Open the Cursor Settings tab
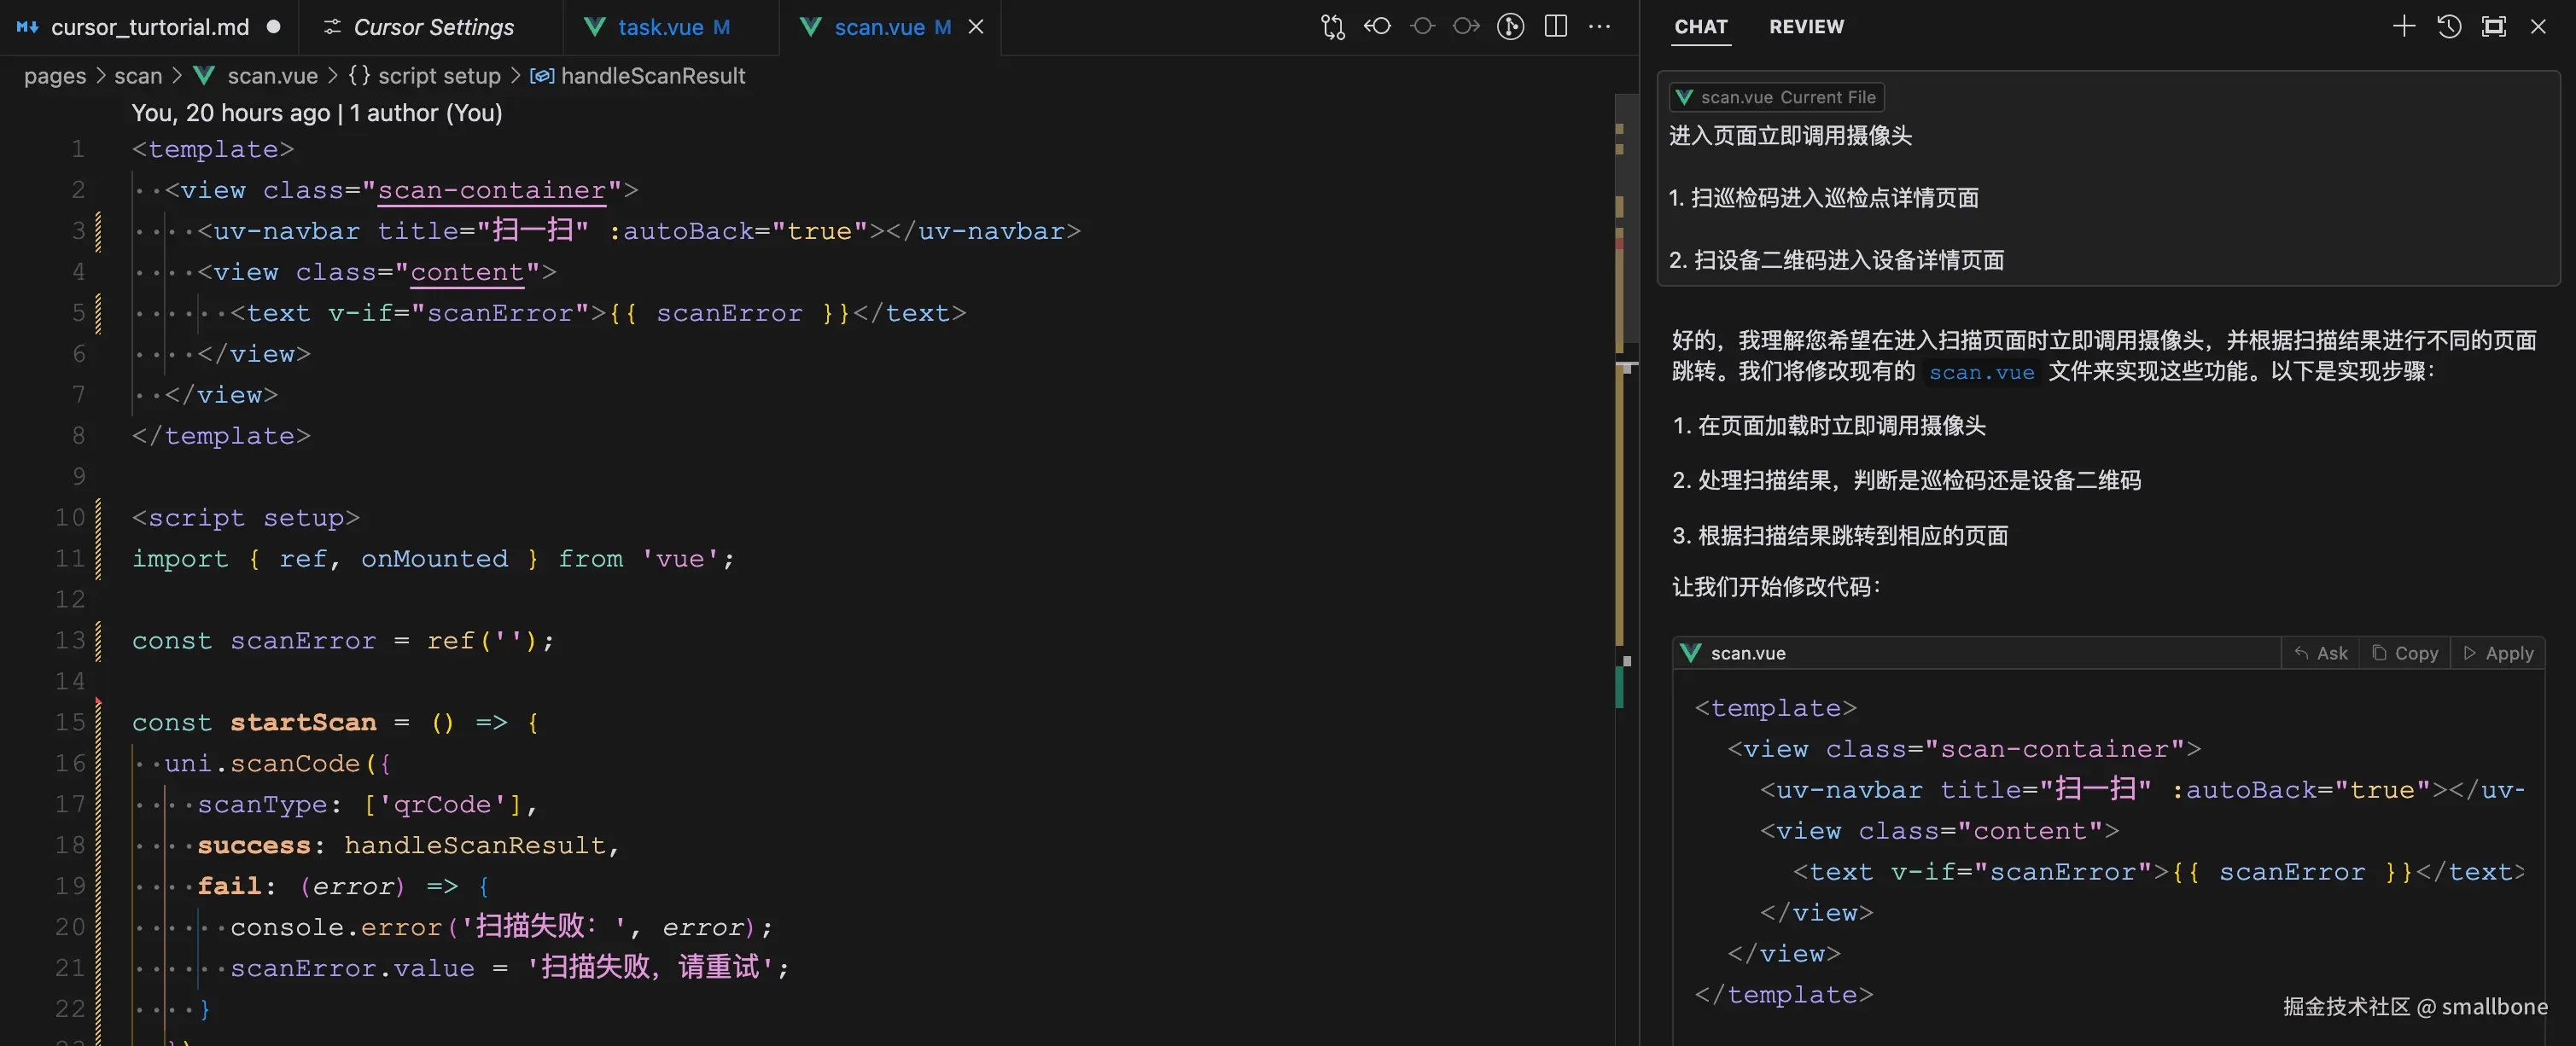 coord(432,27)
